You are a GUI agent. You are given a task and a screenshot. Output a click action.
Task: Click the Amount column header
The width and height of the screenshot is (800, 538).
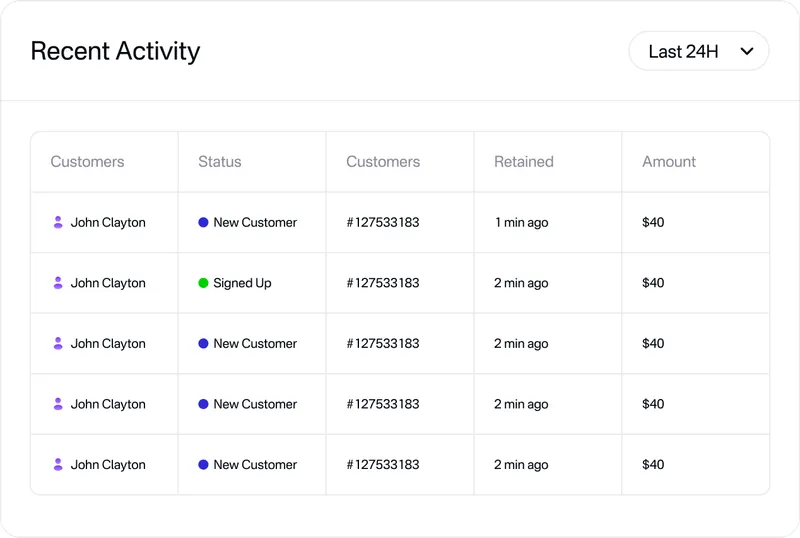[x=669, y=162]
